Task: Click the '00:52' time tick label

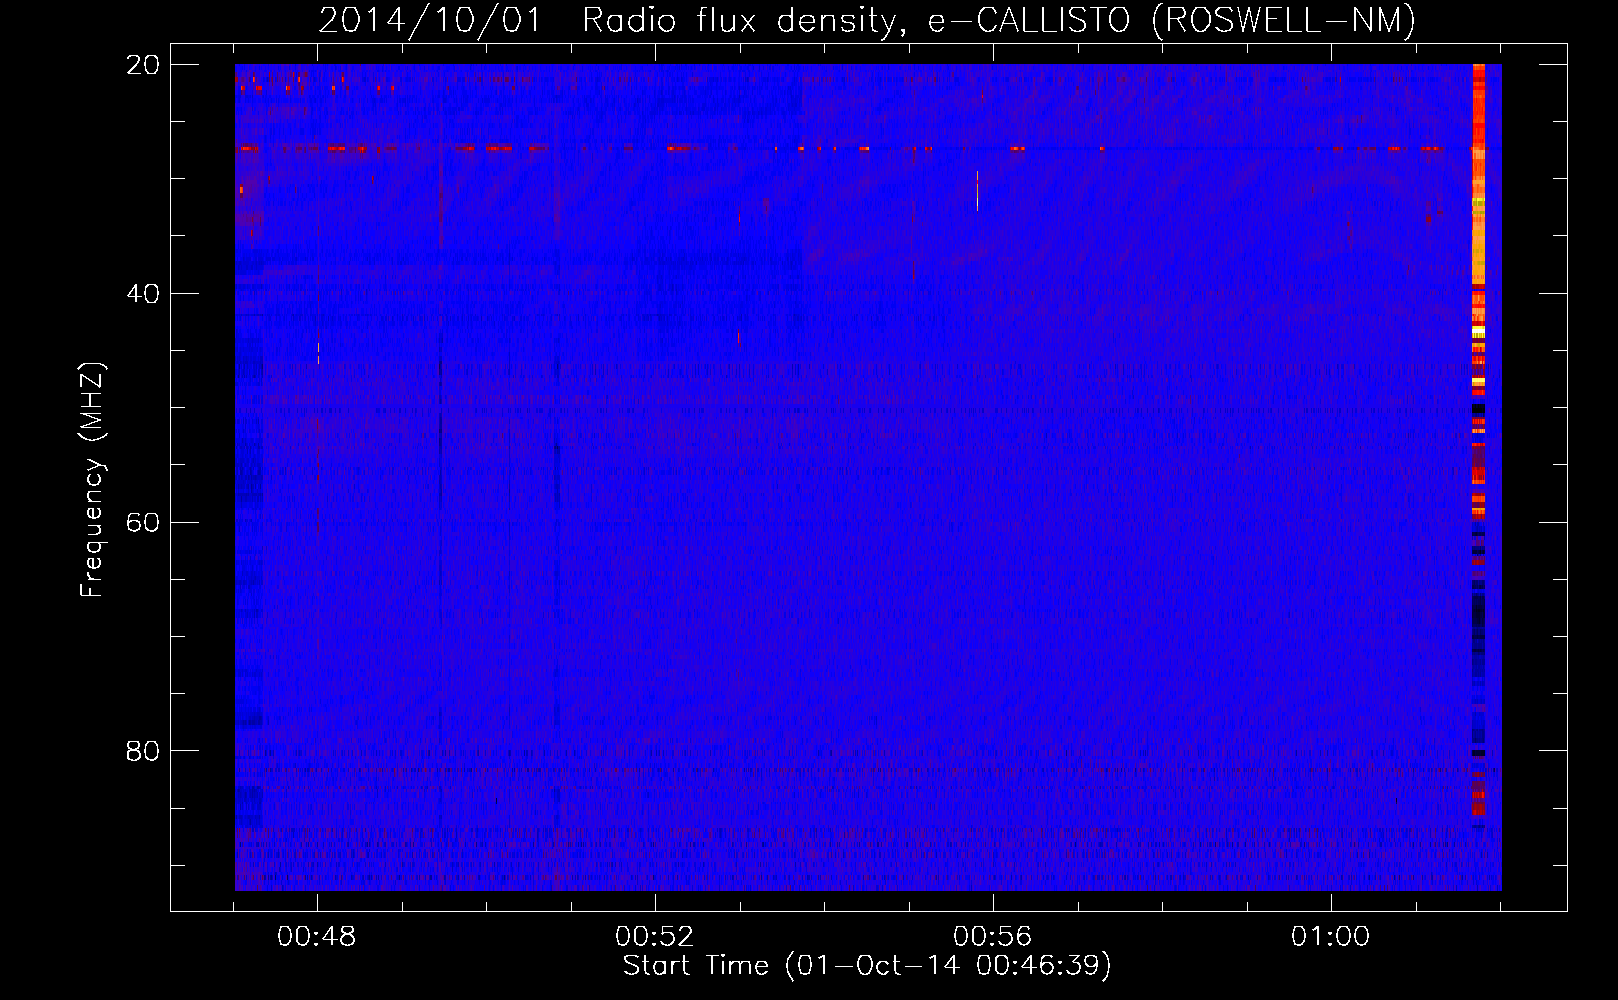Action: pos(655,937)
